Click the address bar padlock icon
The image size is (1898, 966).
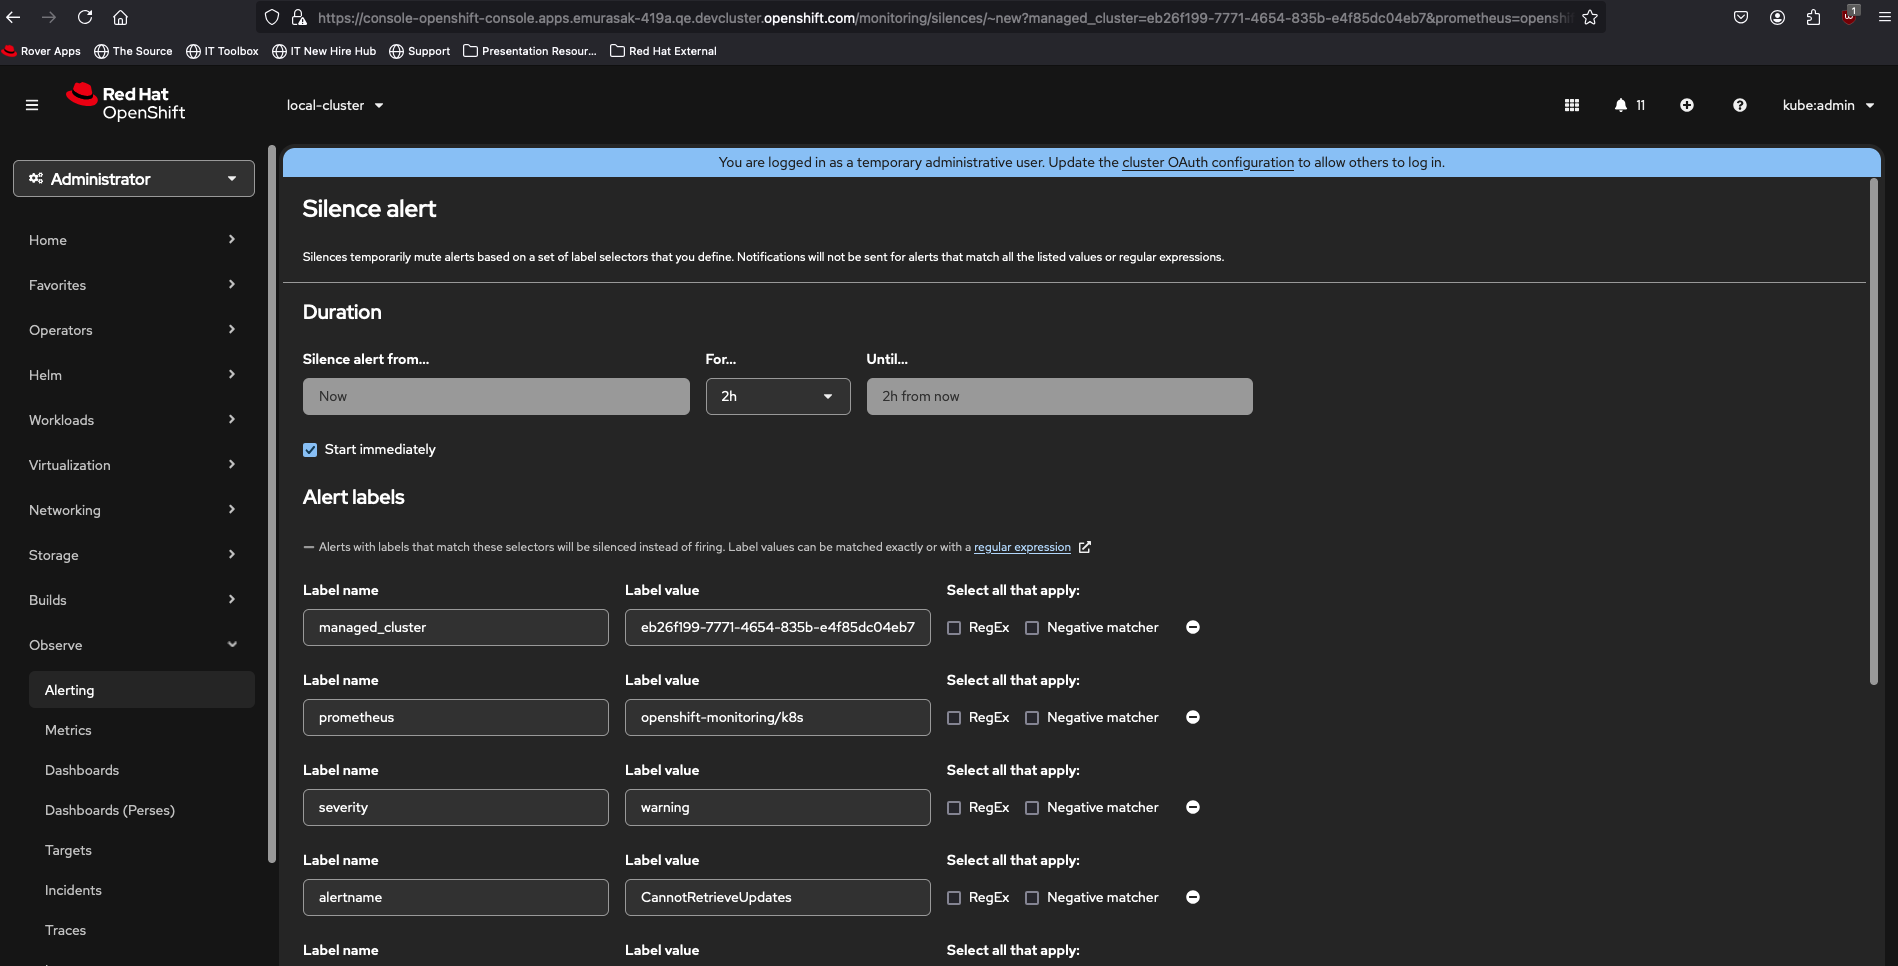[298, 17]
